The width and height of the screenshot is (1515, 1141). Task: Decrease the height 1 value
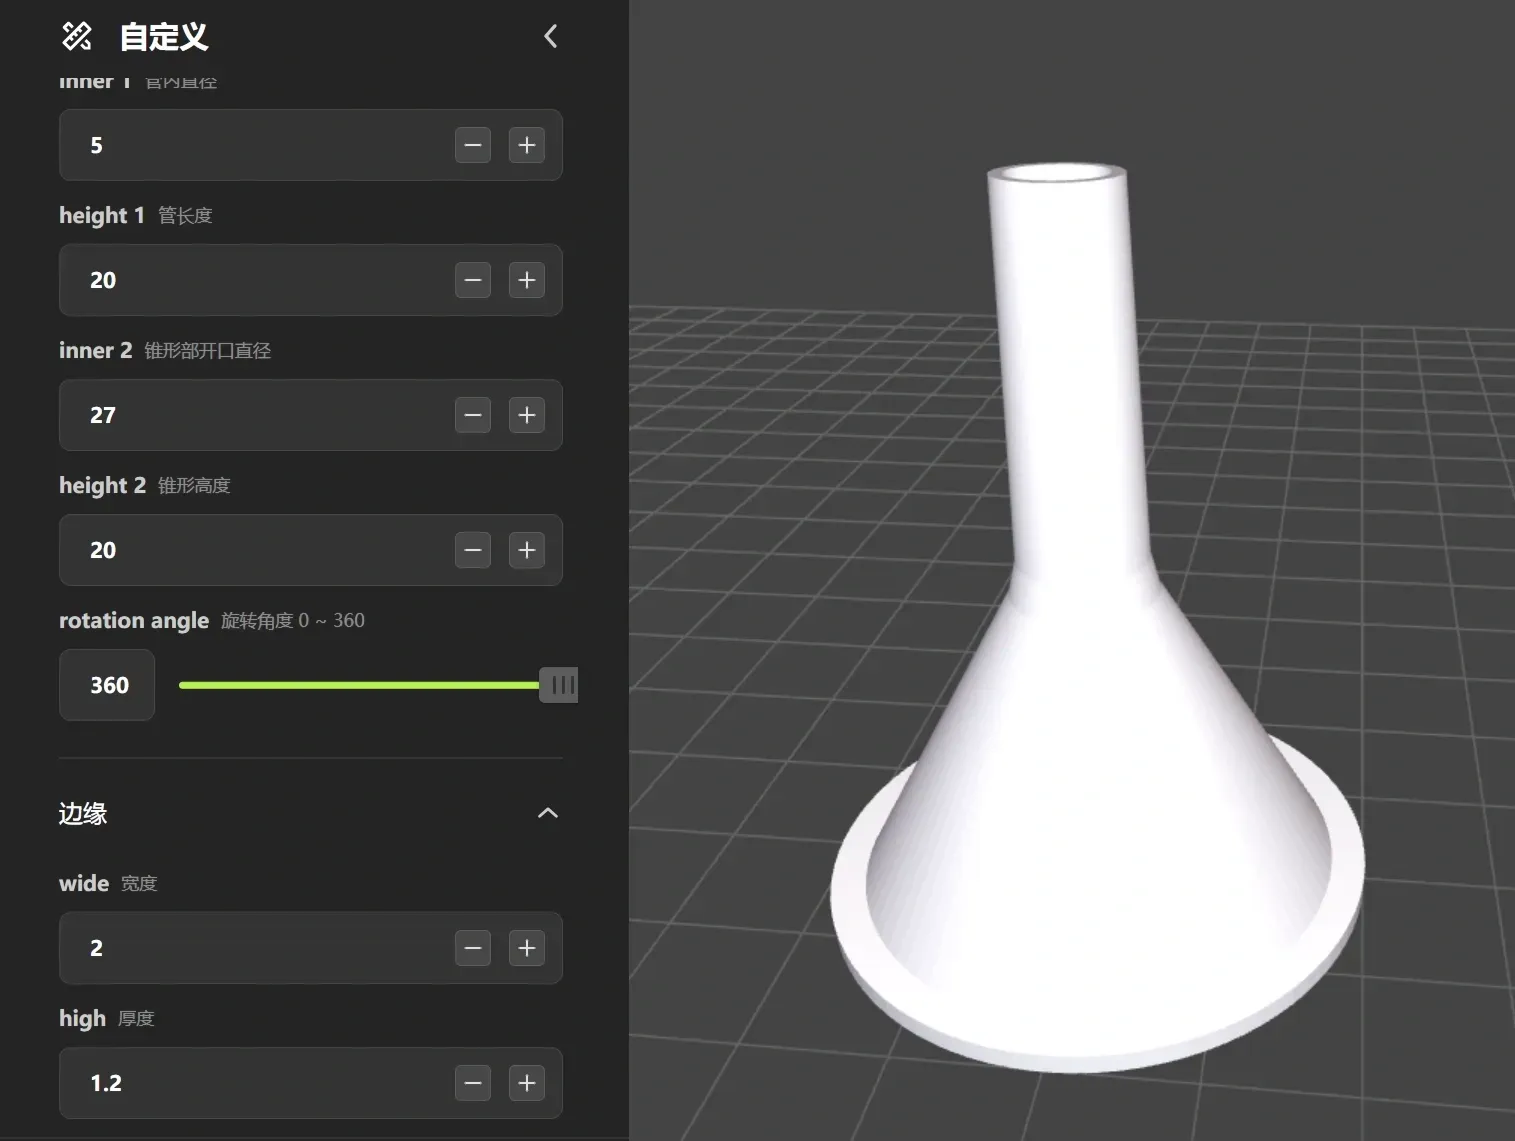click(x=473, y=280)
